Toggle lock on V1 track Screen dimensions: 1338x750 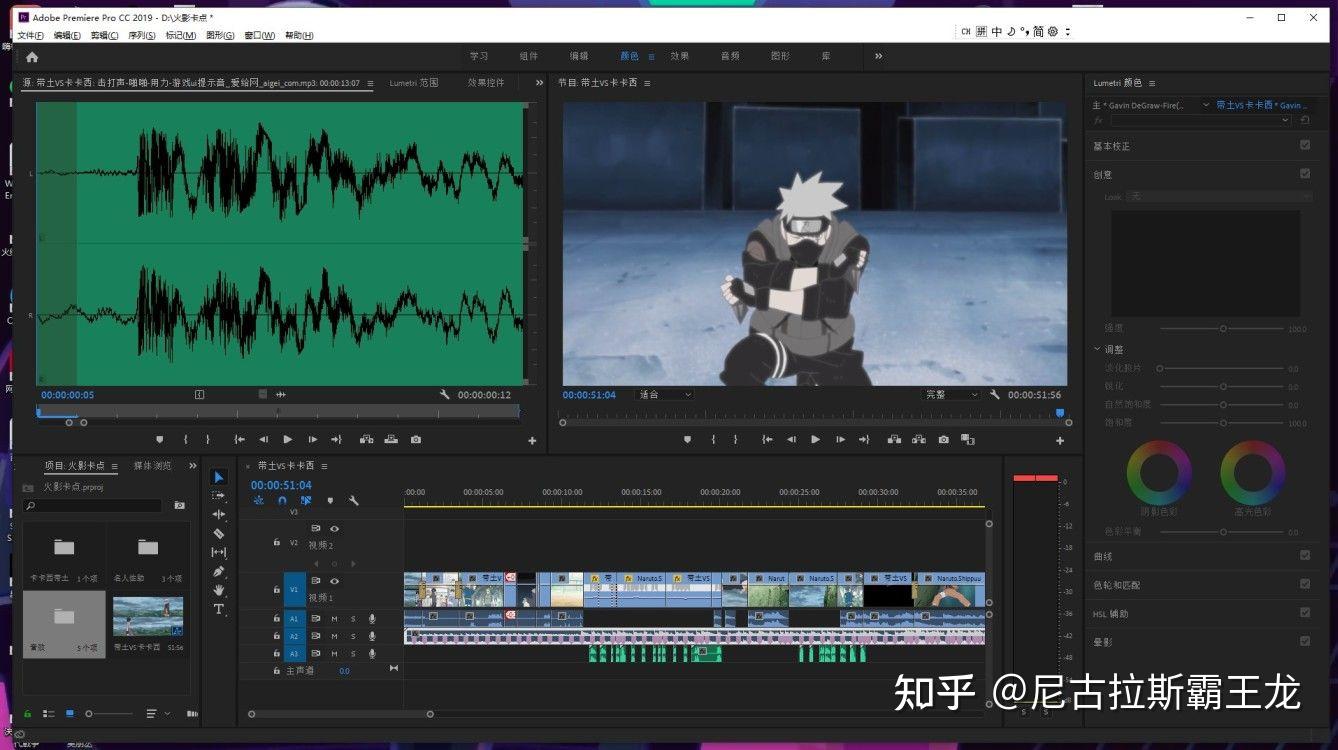tap(277, 590)
